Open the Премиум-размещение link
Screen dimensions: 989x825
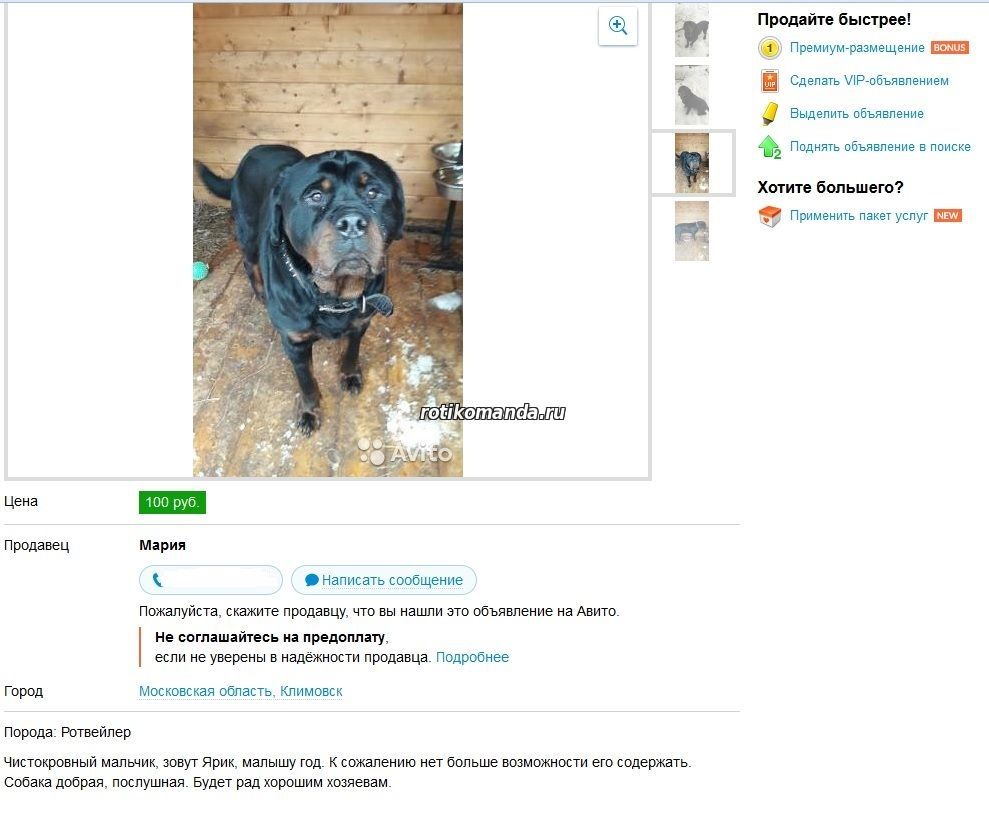click(857, 48)
